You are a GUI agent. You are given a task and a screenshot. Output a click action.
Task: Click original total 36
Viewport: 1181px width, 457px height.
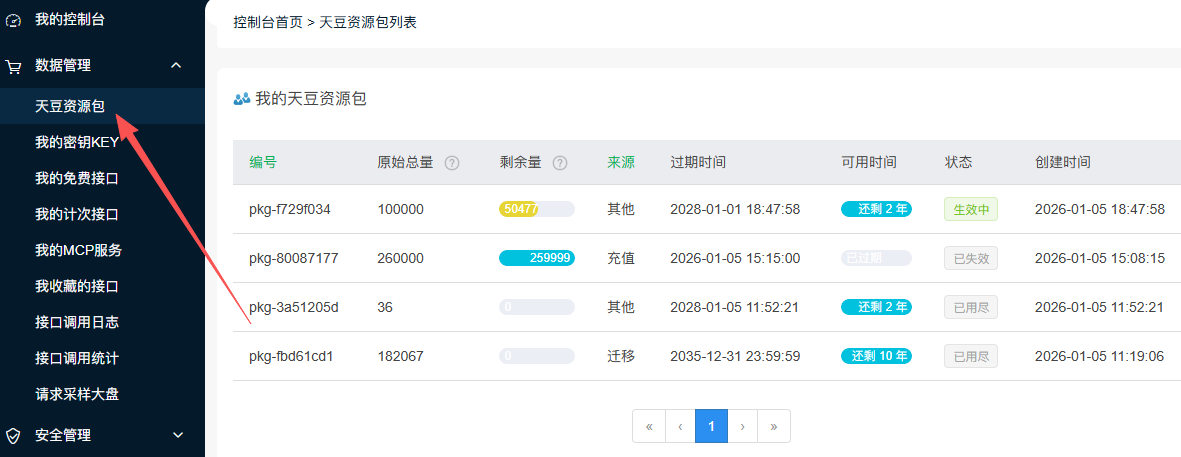(385, 307)
